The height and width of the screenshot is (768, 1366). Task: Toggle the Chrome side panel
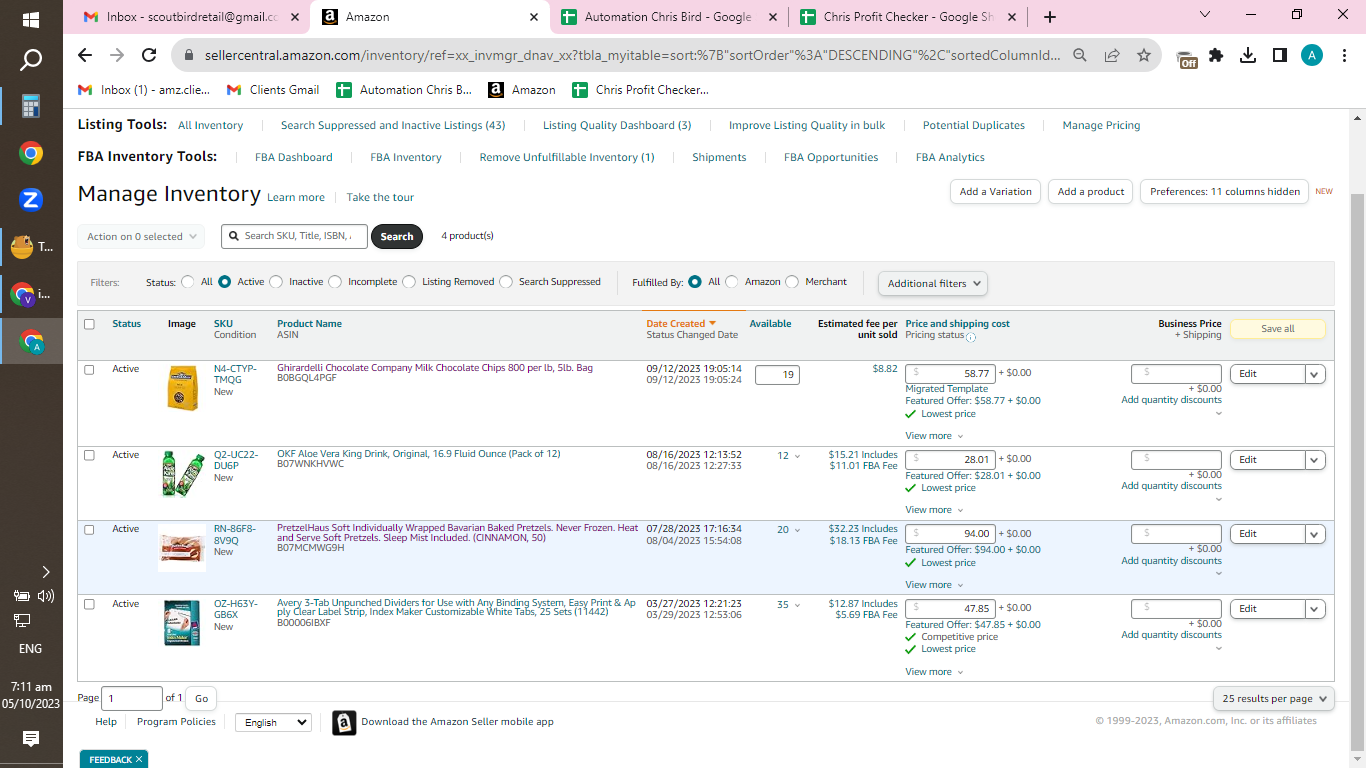pos(1280,56)
